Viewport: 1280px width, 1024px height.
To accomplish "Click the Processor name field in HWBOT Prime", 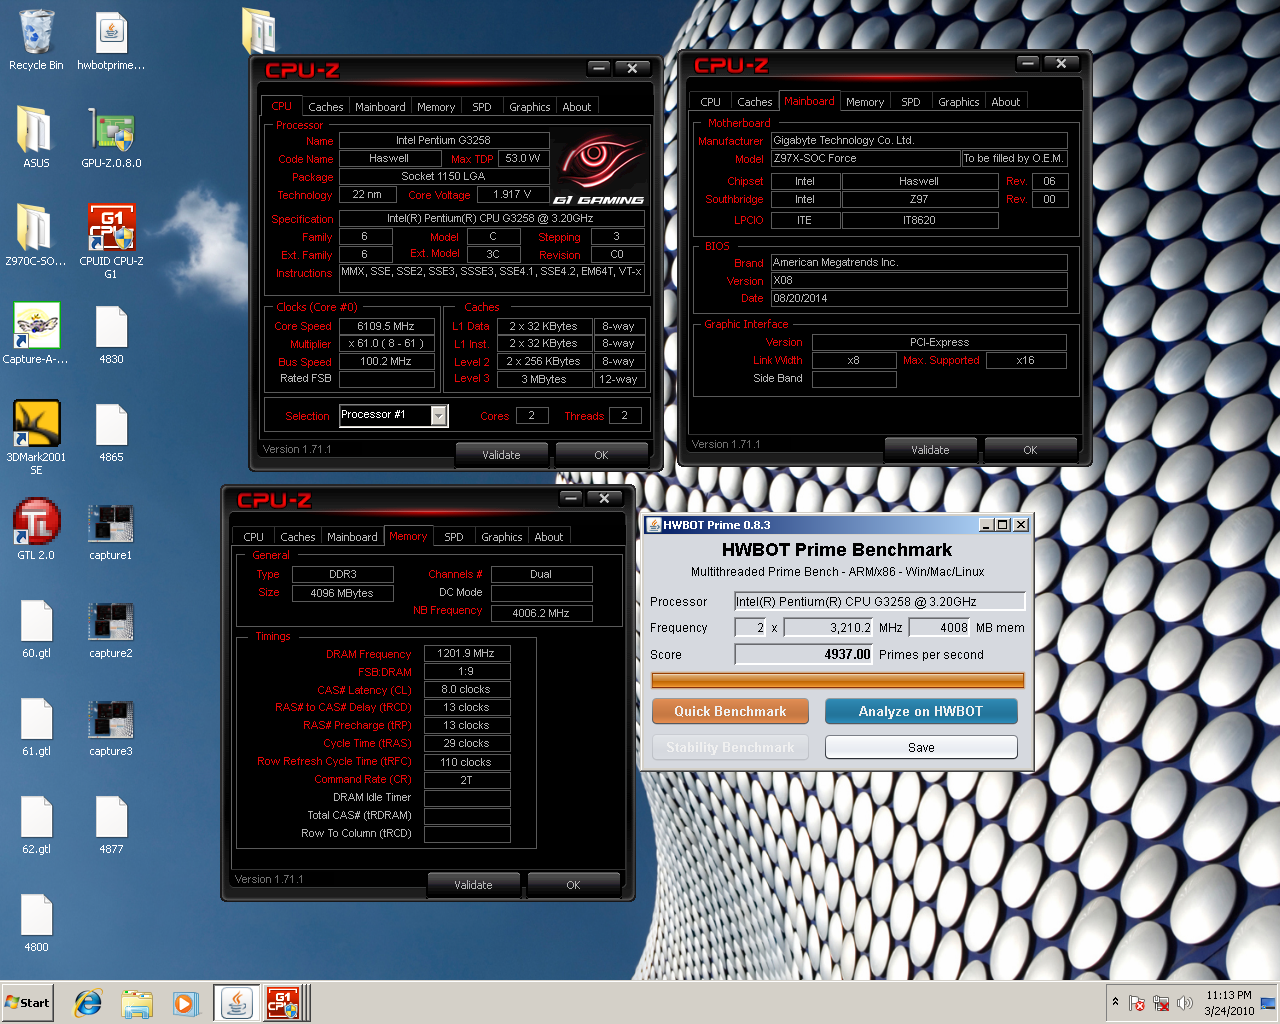I will (x=880, y=601).
